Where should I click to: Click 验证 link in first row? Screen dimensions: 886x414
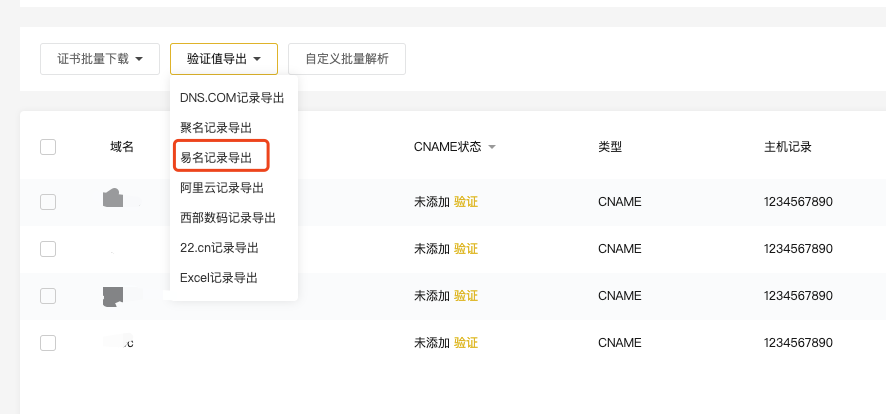[466, 202]
